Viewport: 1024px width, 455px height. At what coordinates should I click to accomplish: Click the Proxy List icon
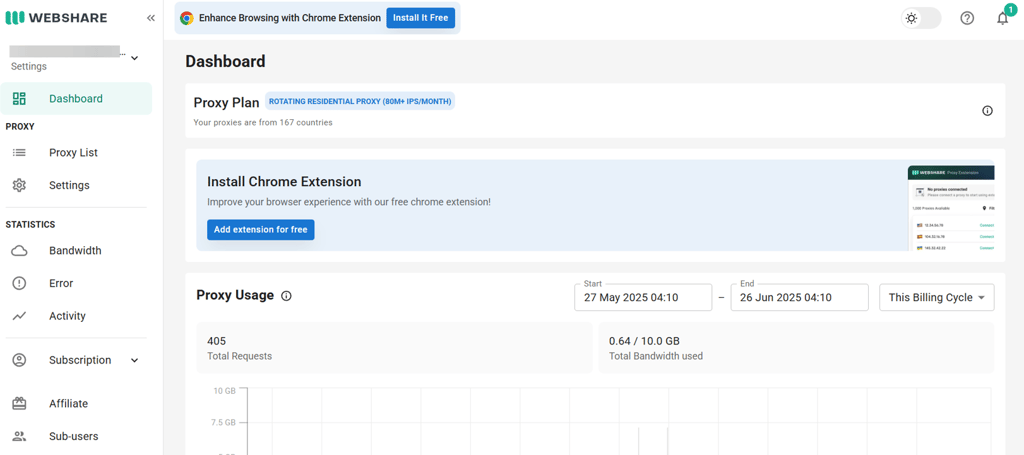pyautogui.click(x=20, y=153)
